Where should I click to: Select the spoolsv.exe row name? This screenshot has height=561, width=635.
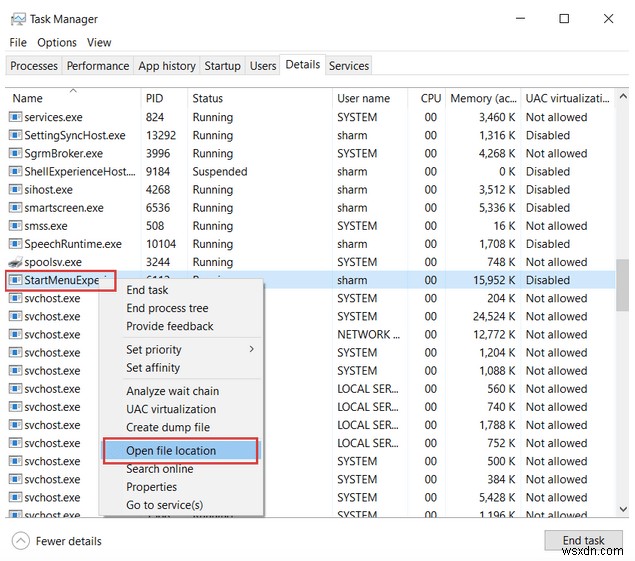53,262
